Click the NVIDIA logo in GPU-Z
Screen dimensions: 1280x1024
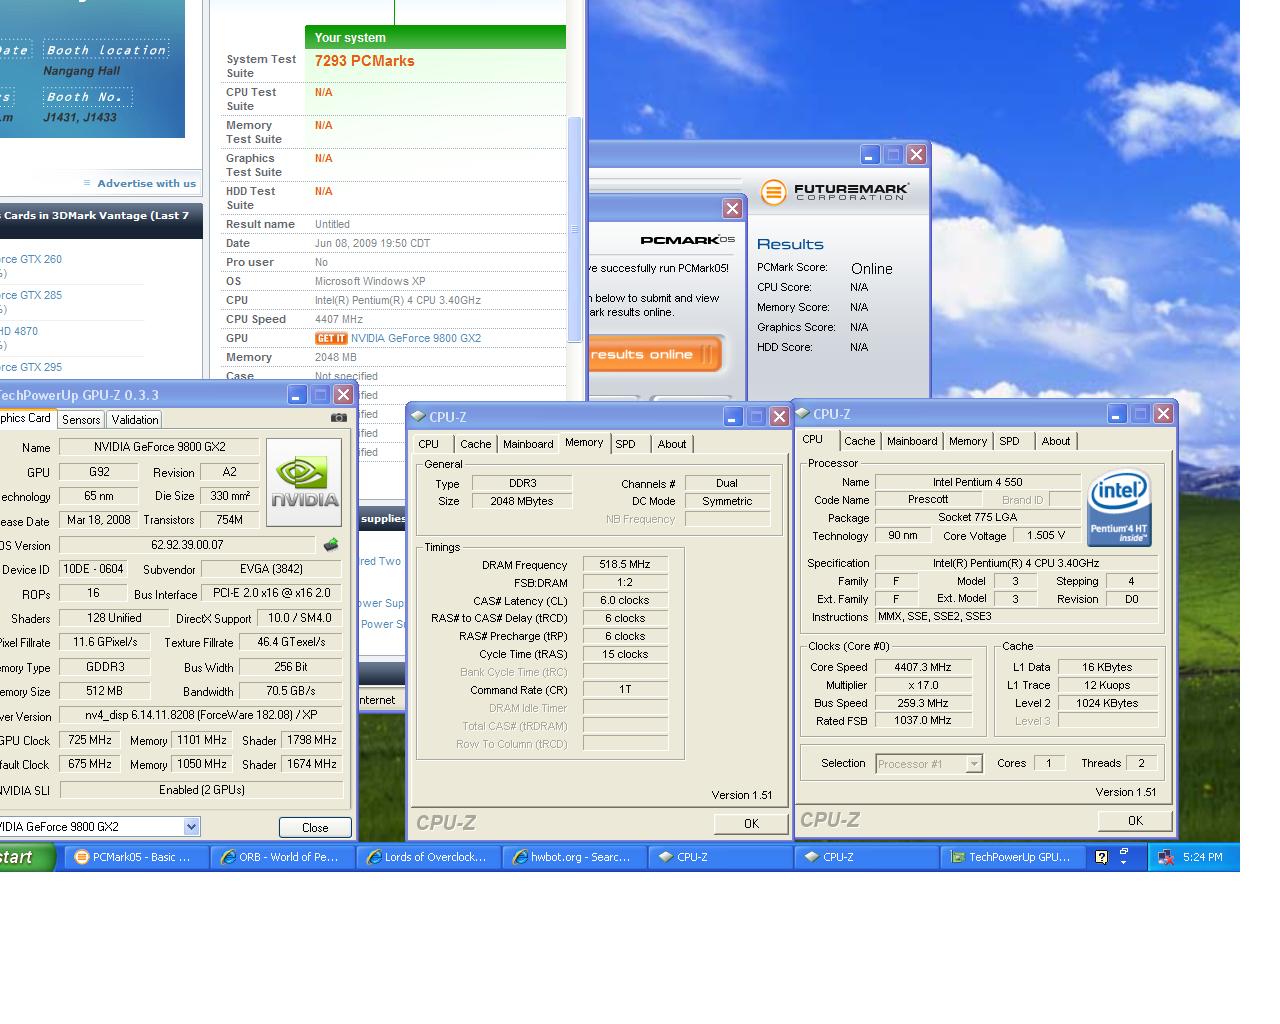[304, 483]
